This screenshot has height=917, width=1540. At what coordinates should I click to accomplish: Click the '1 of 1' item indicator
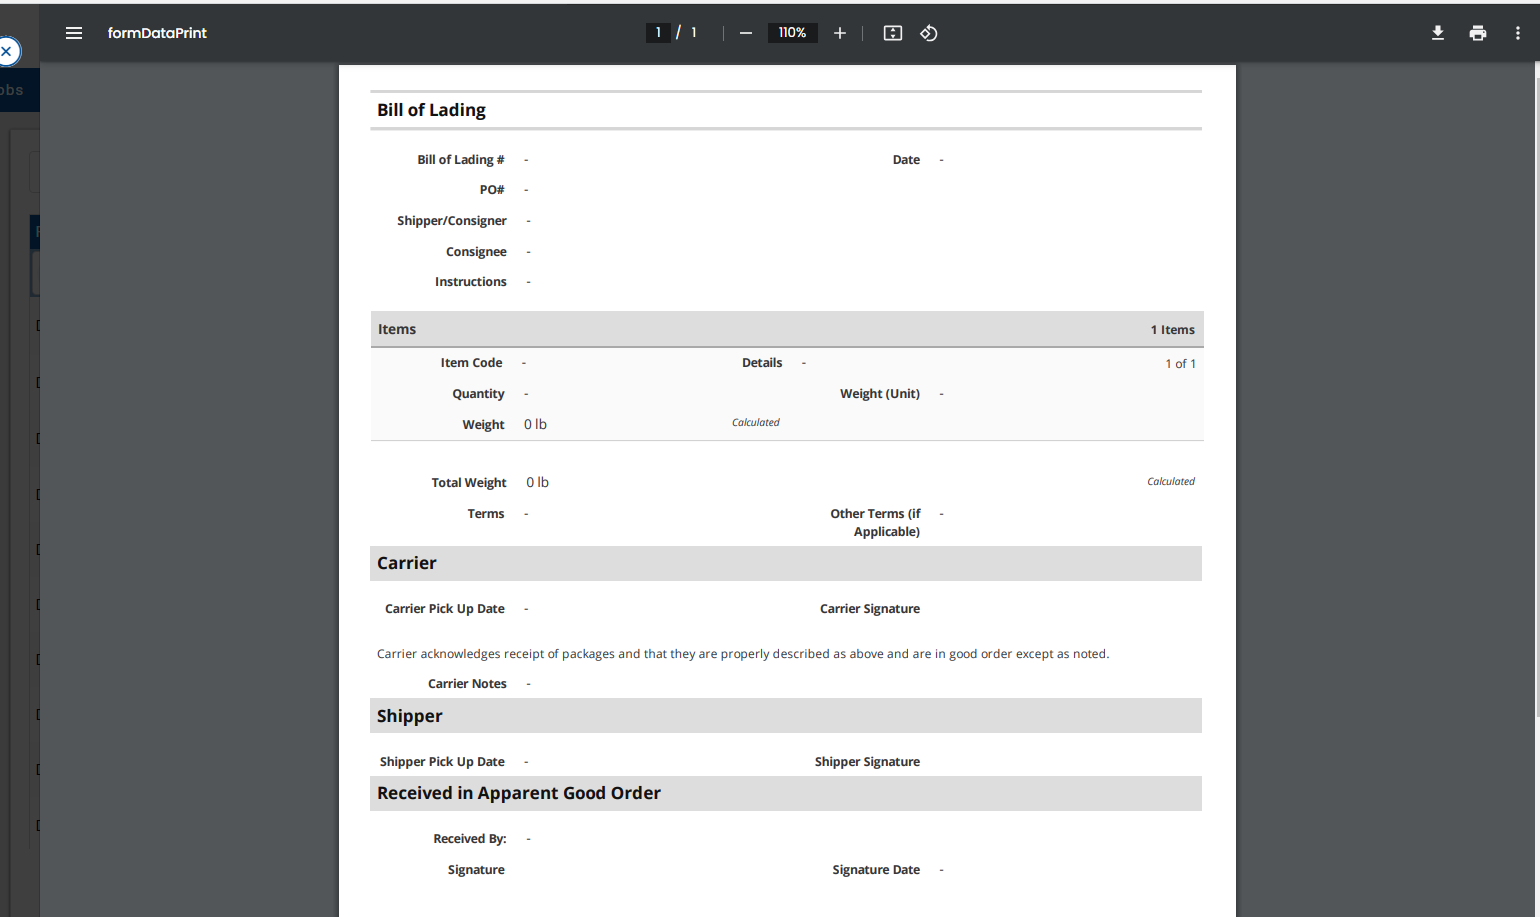tap(1180, 364)
